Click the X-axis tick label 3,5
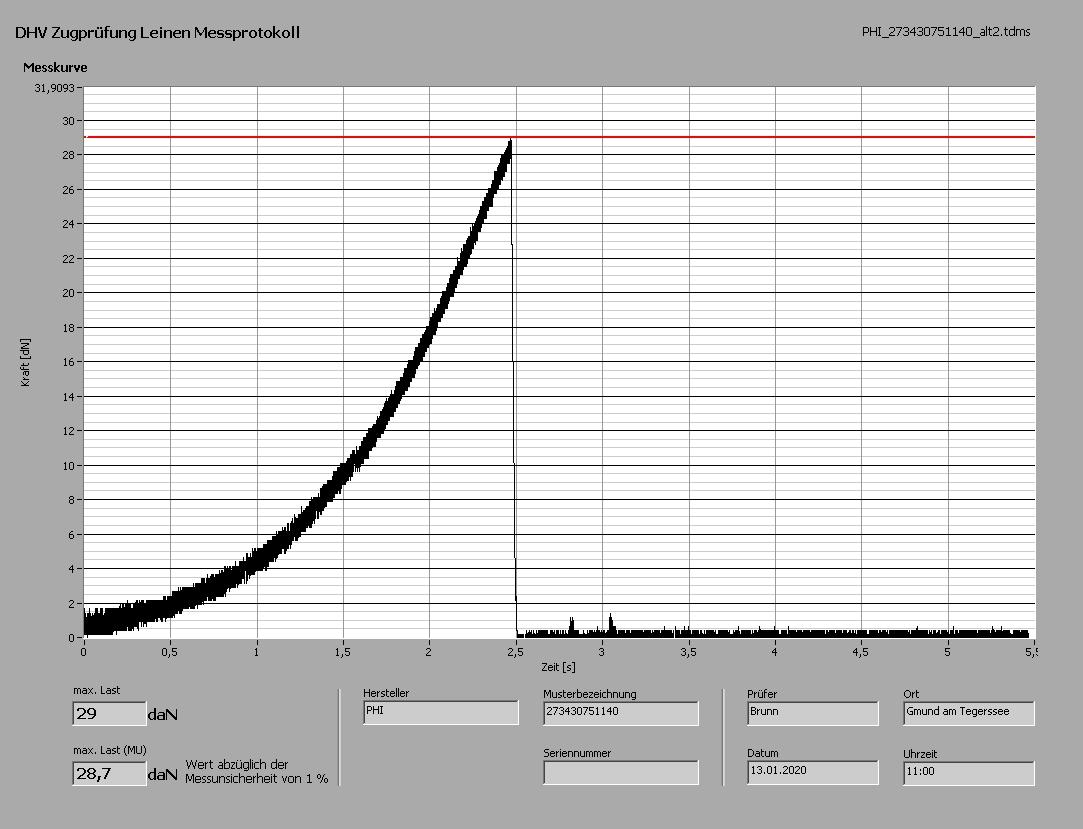 pos(688,652)
